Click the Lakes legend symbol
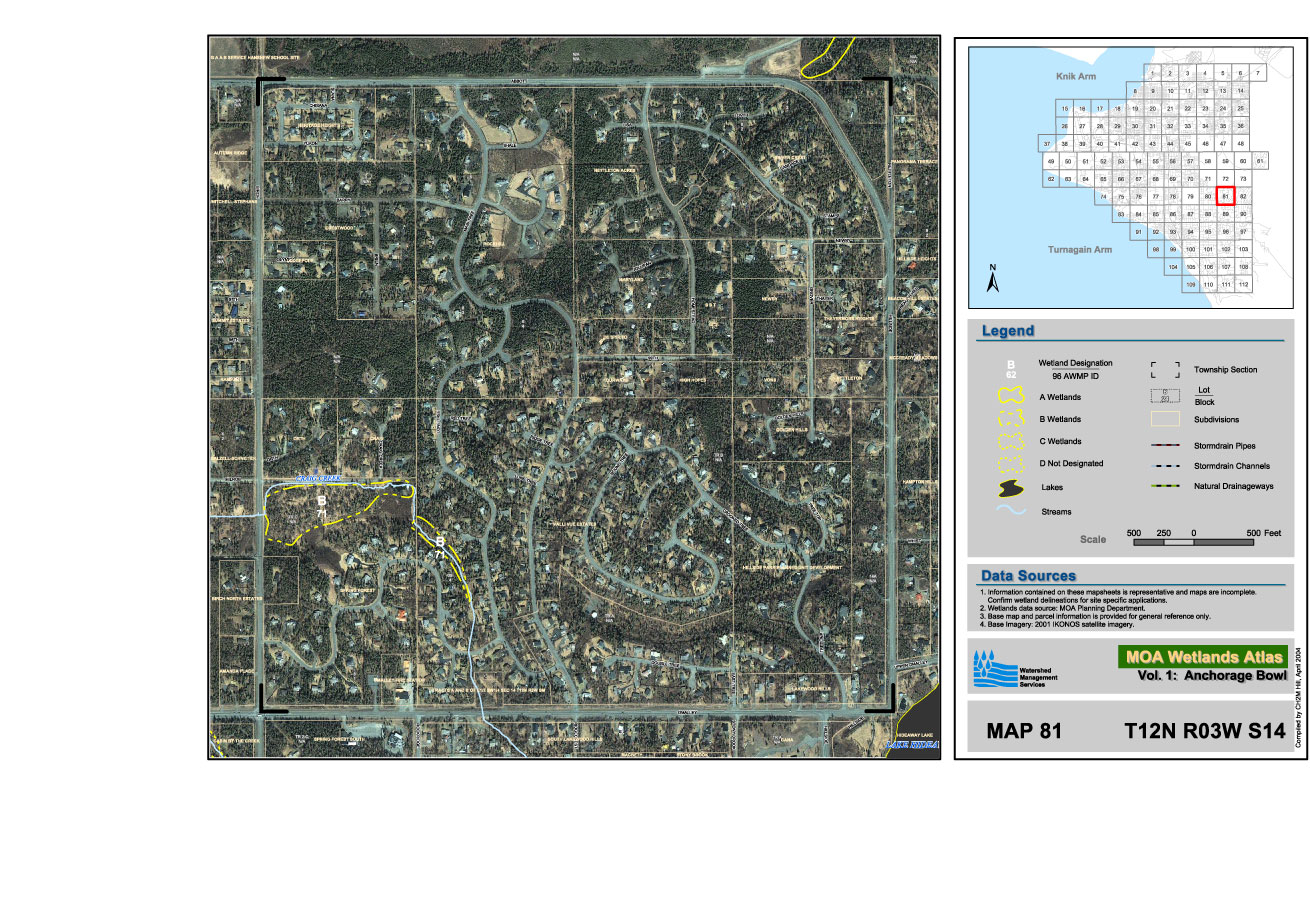 click(x=1011, y=488)
